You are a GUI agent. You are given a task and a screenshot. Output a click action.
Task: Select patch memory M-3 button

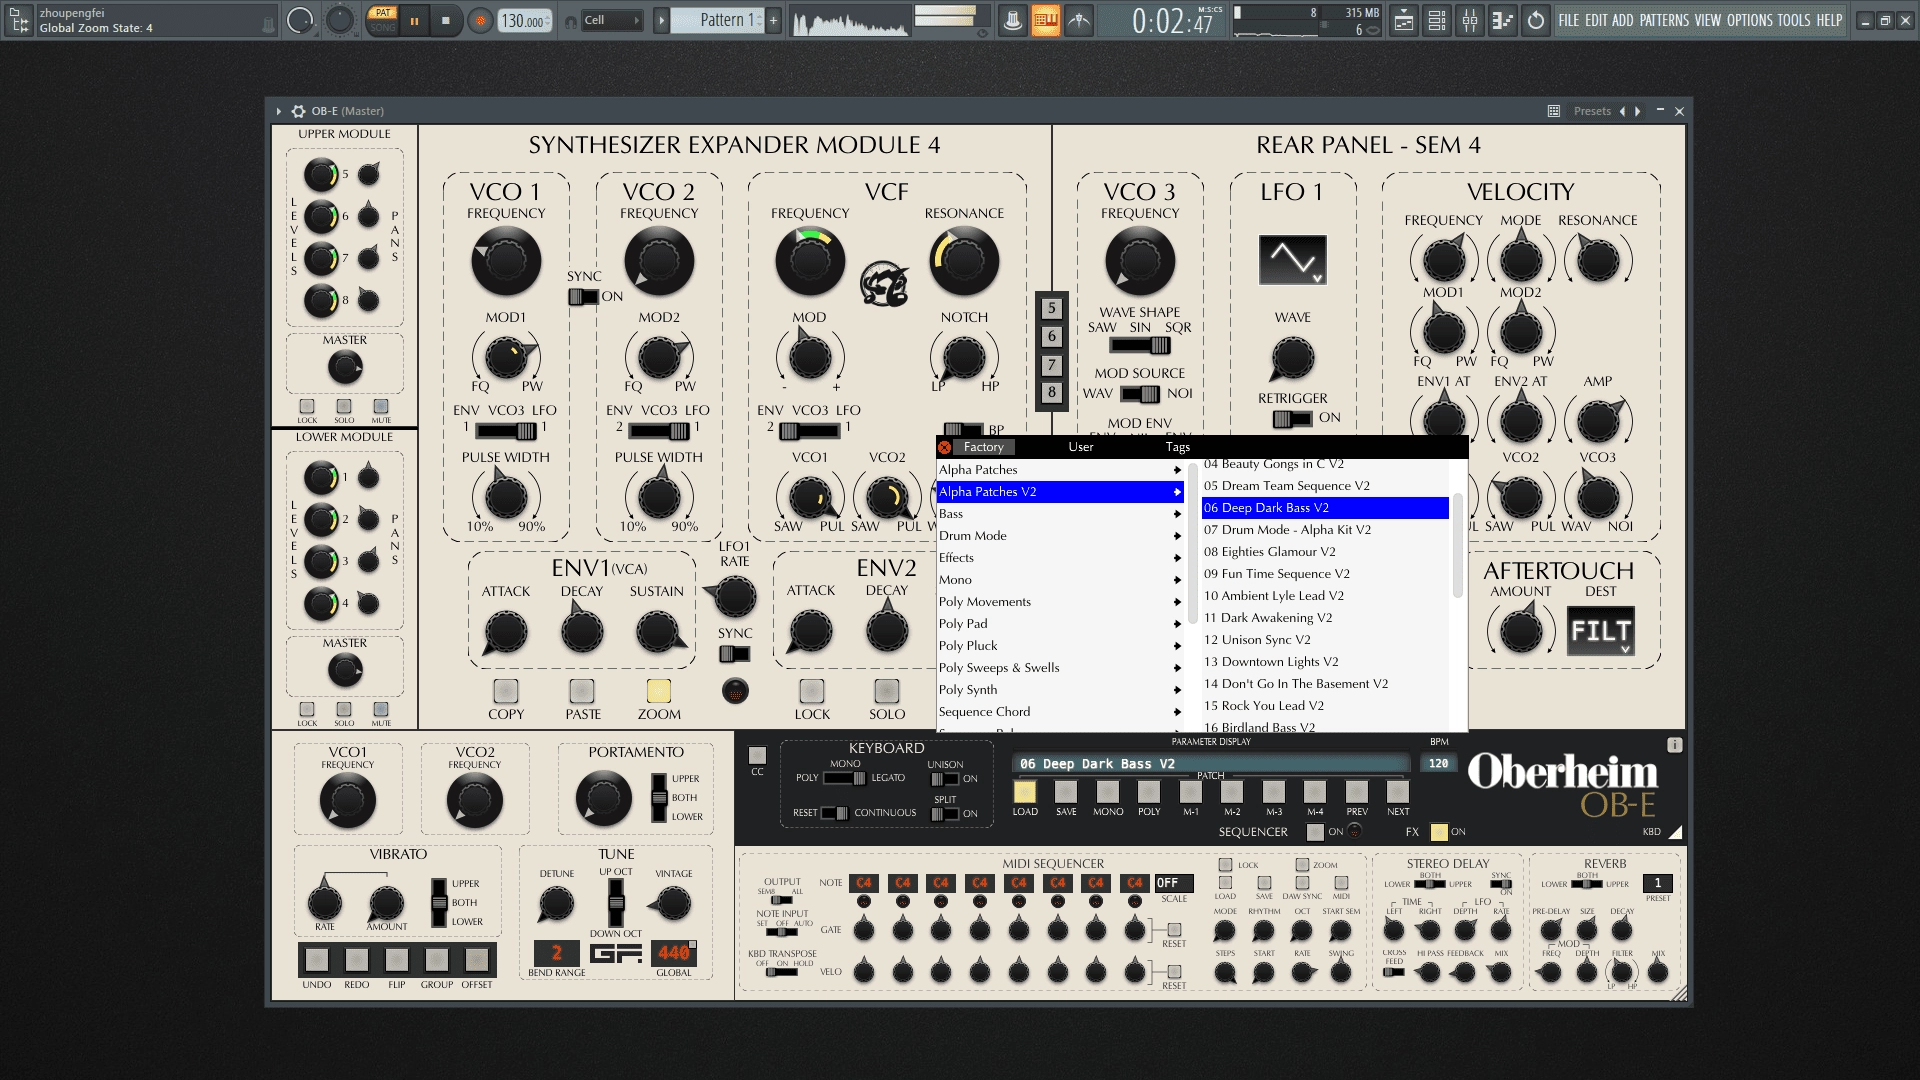click(1273, 792)
